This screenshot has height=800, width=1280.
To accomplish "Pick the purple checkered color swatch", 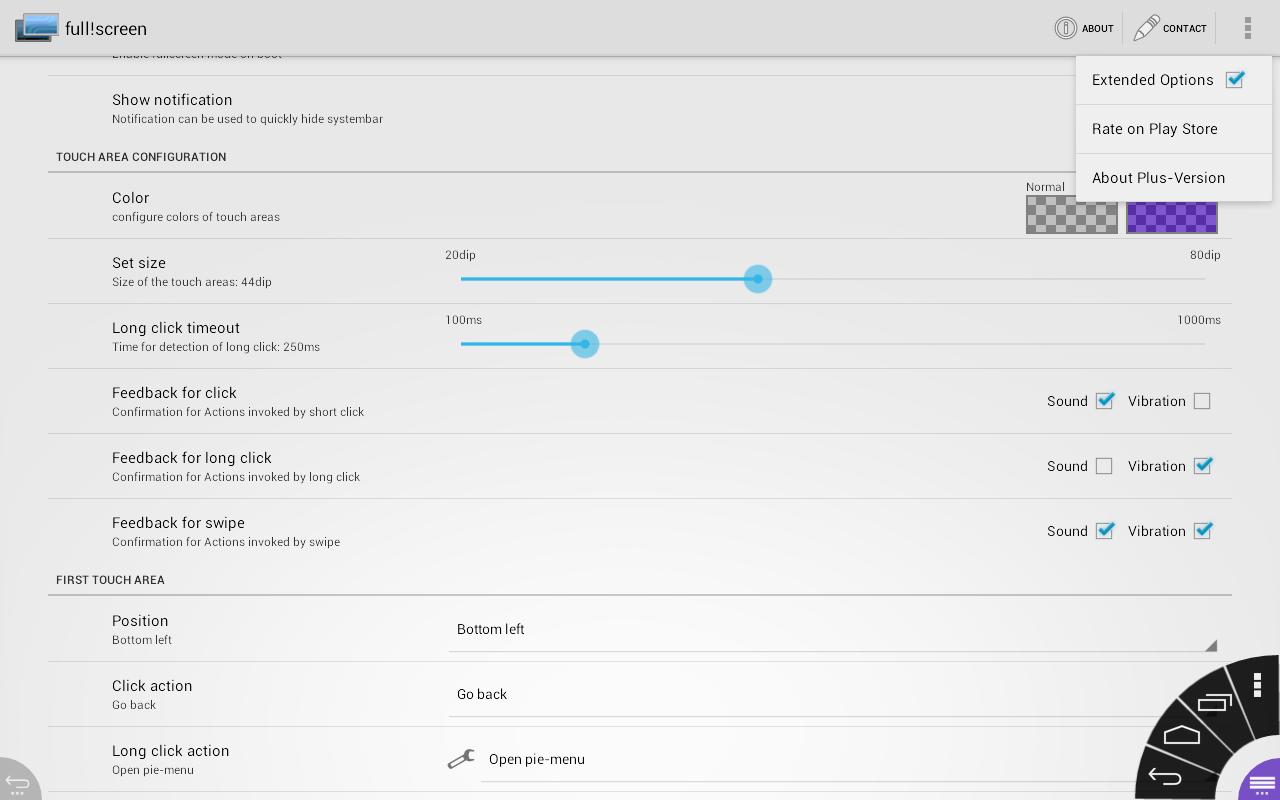I will coord(1172,217).
